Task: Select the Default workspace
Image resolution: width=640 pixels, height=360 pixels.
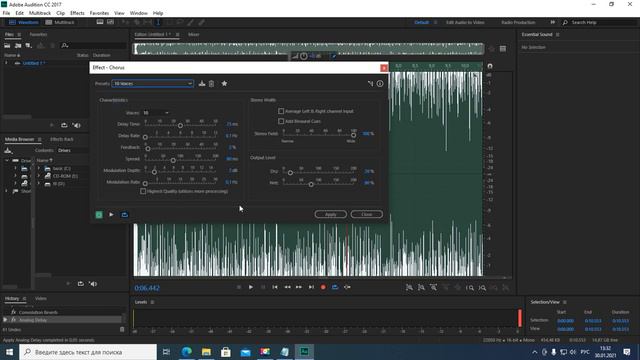Action: pyautogui.click(x=422, y=22)
